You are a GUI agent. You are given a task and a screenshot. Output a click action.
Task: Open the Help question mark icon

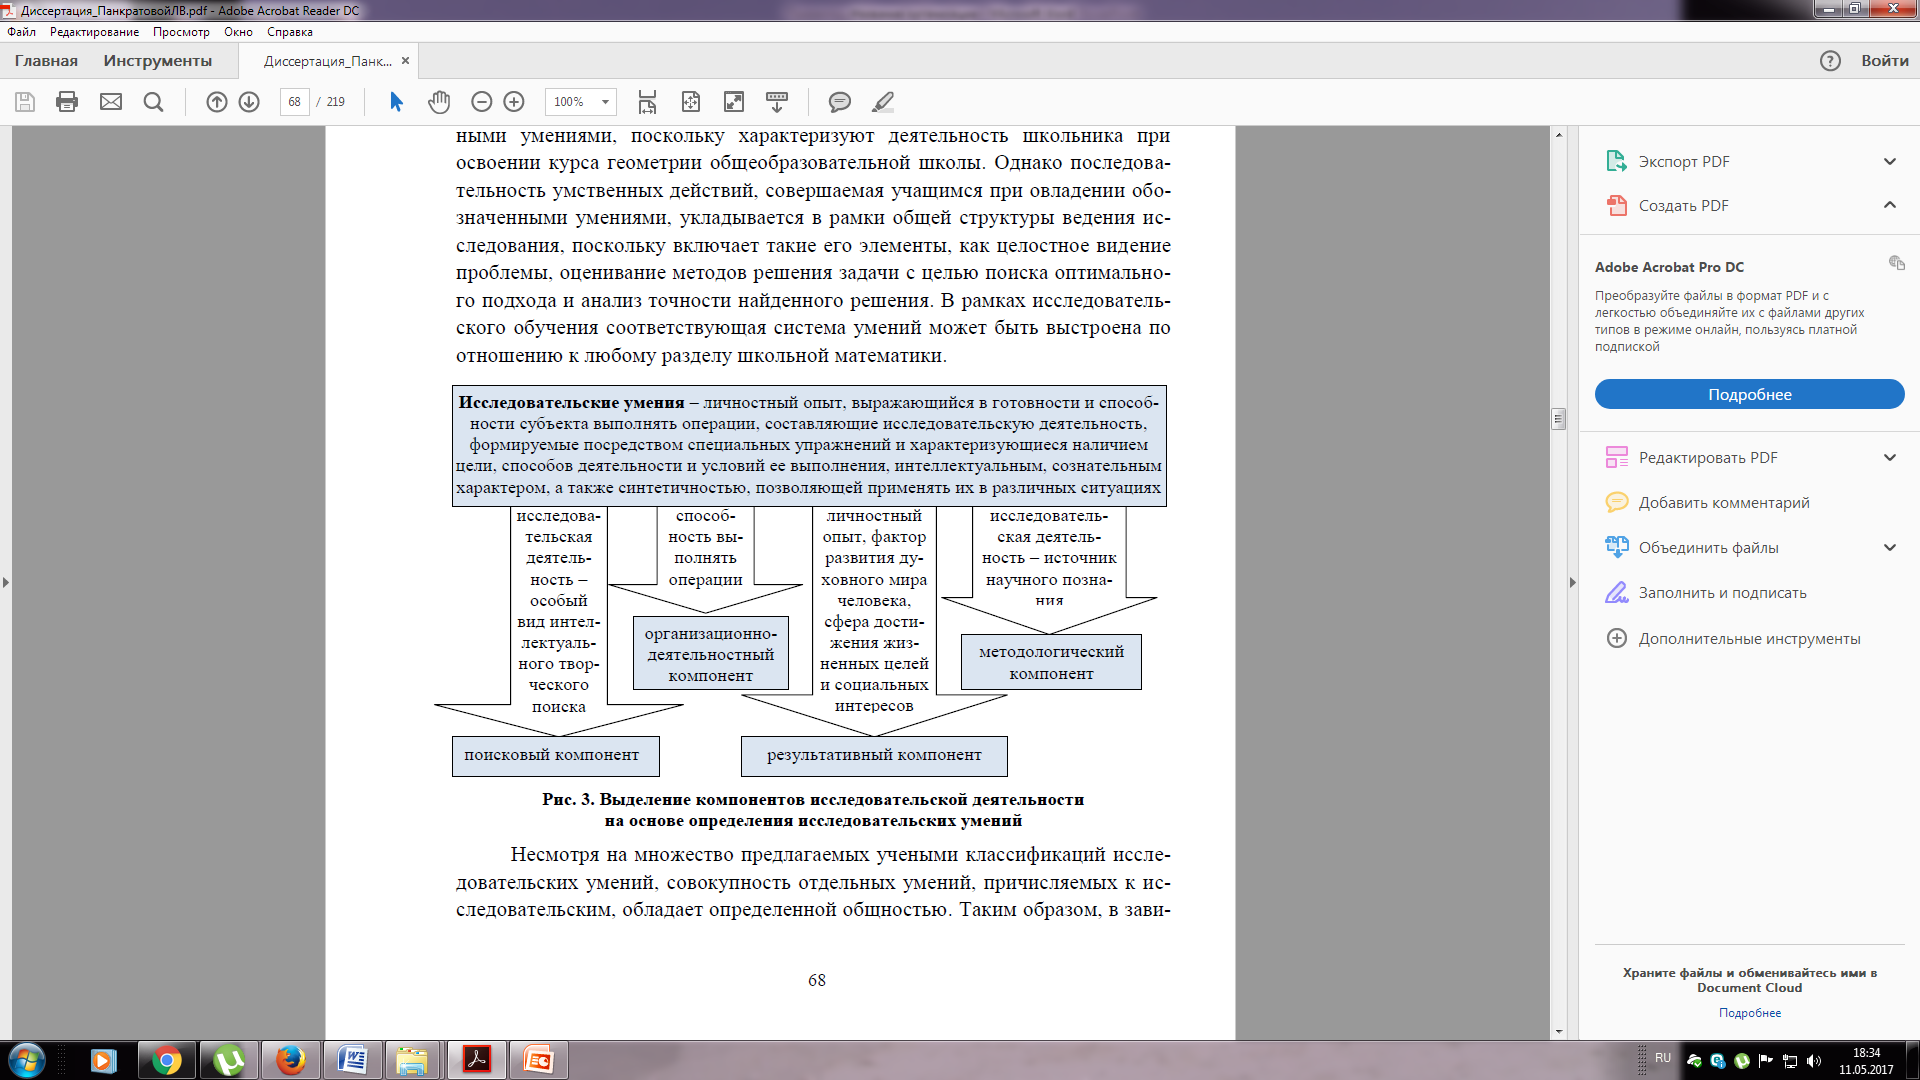[1830, 61]
